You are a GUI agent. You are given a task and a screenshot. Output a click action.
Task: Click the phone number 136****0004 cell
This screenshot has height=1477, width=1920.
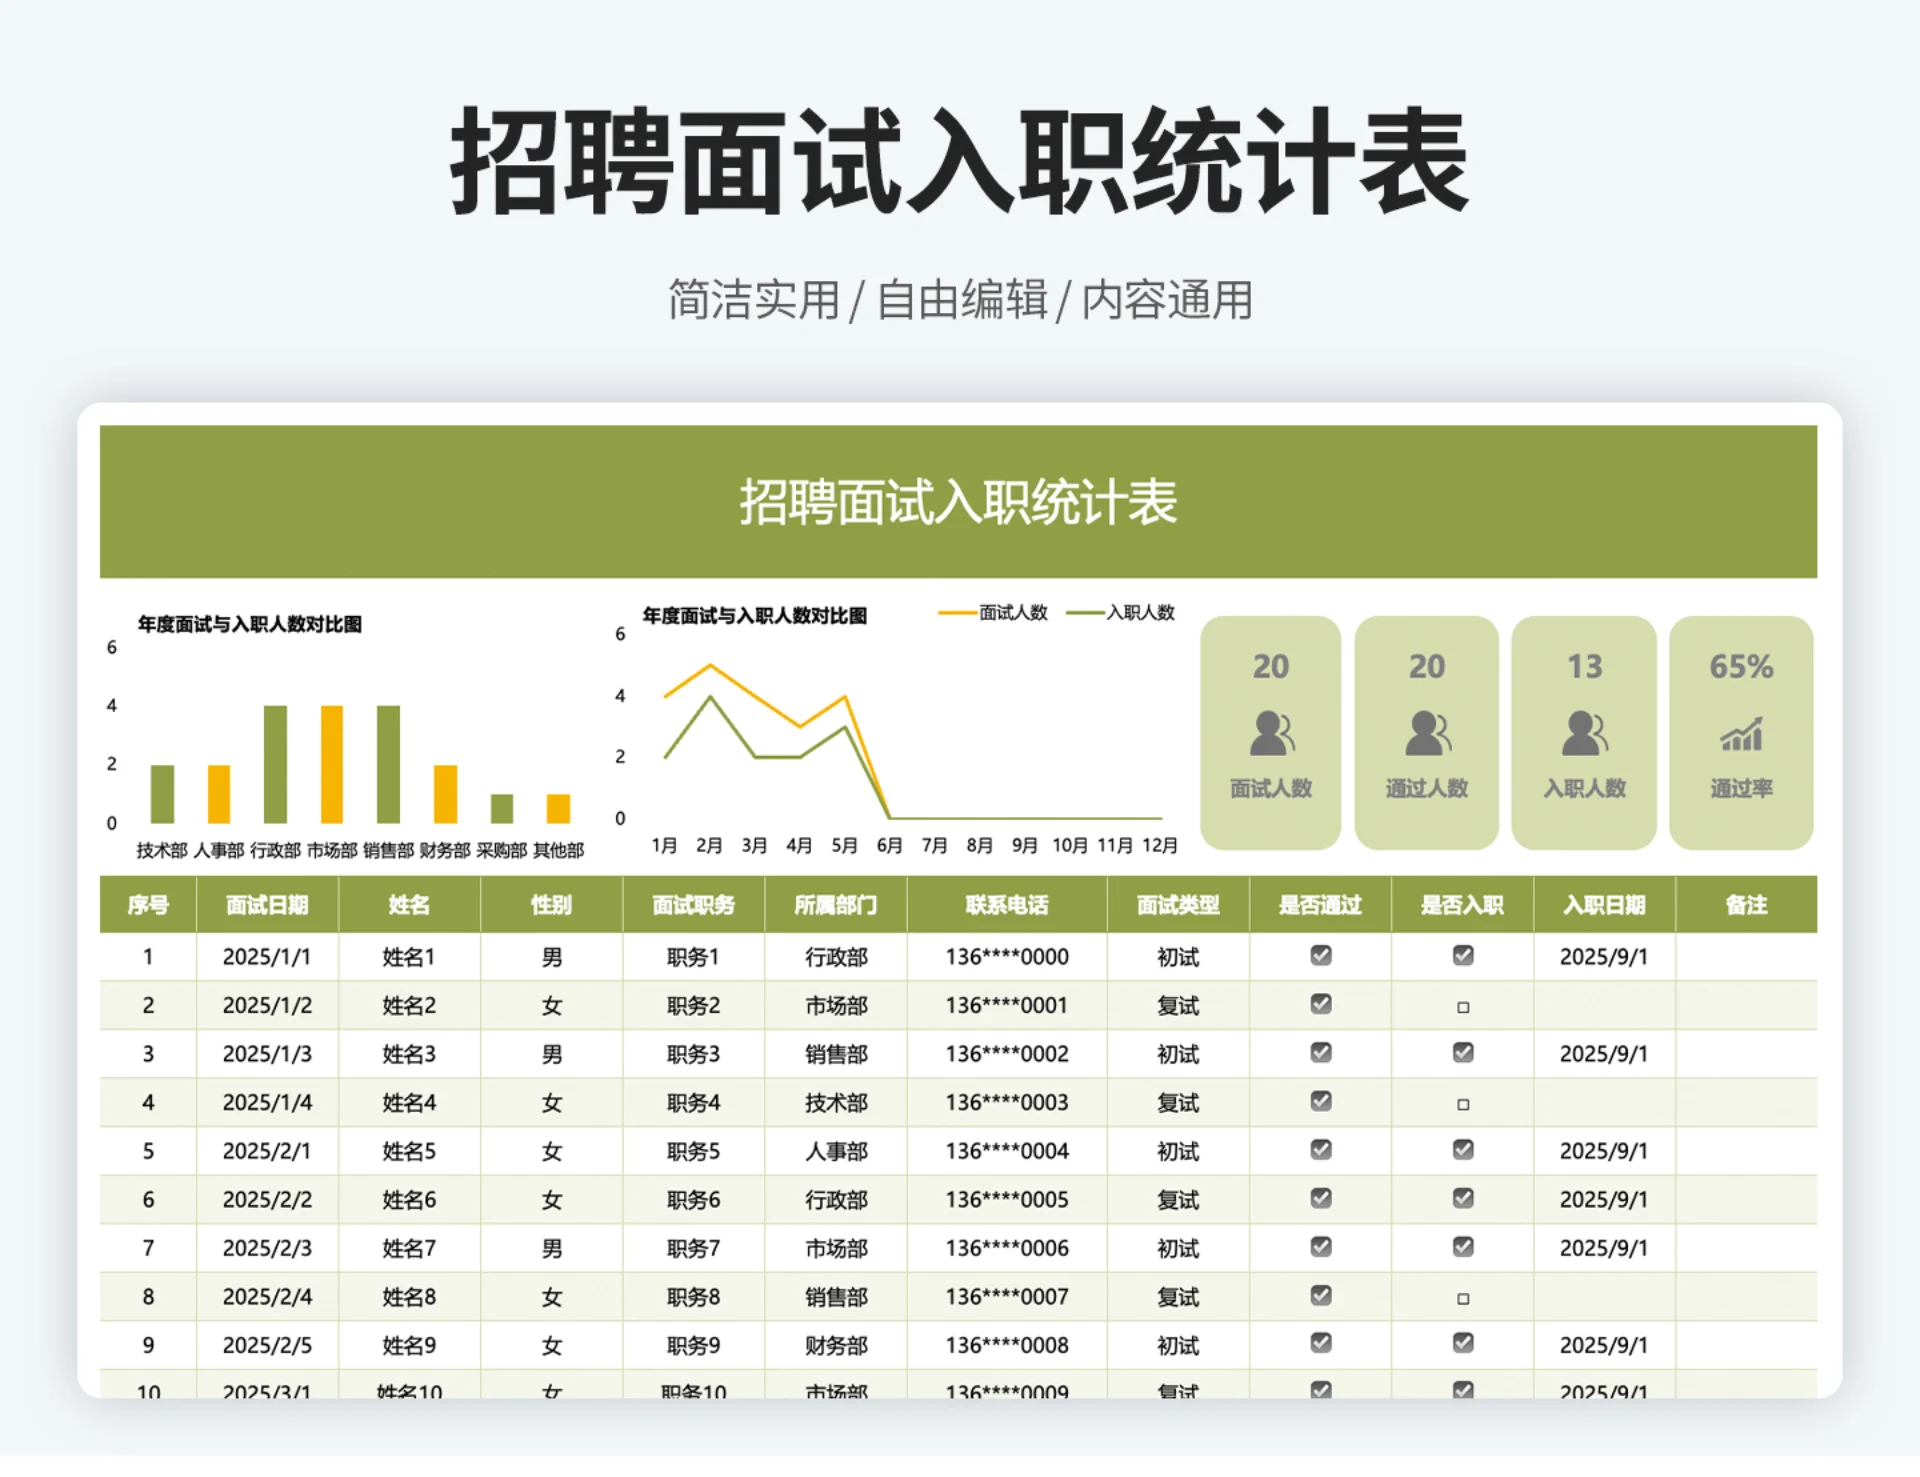(x=1006, y=1151)
